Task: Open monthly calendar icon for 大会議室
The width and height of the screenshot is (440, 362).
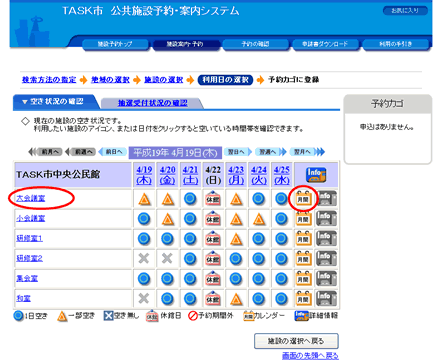Action: point(303,199)
